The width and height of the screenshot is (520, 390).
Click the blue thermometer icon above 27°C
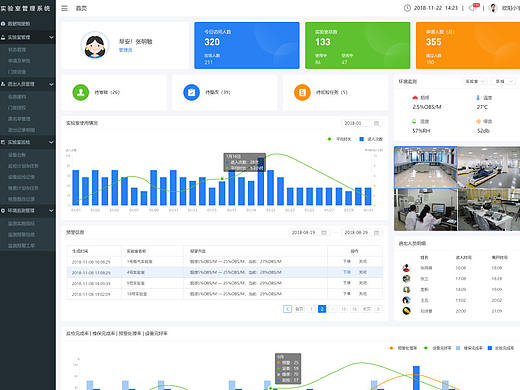coord(478,97)
